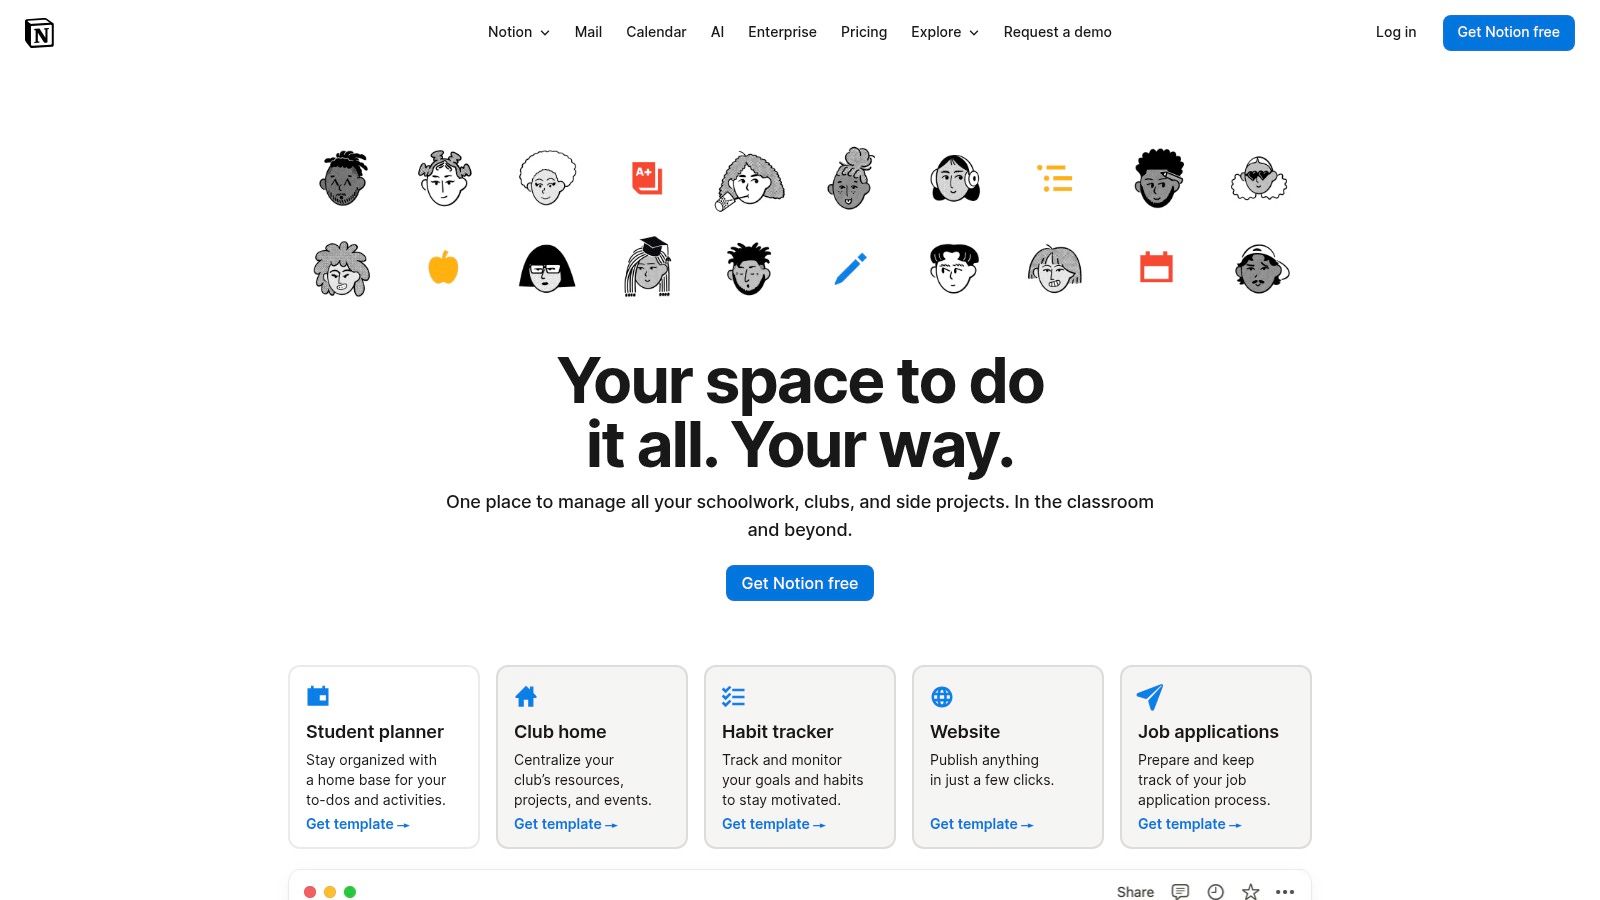The image size is (1600, 900).
Task: Click the Club home house icon
Action: [526, 696]
